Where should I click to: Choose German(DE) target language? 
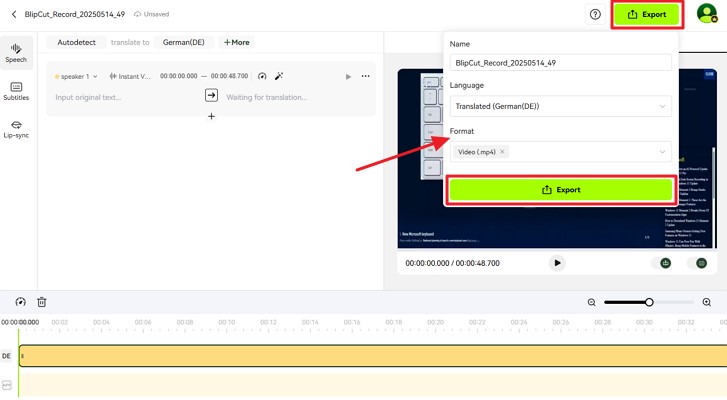point(184,42)
